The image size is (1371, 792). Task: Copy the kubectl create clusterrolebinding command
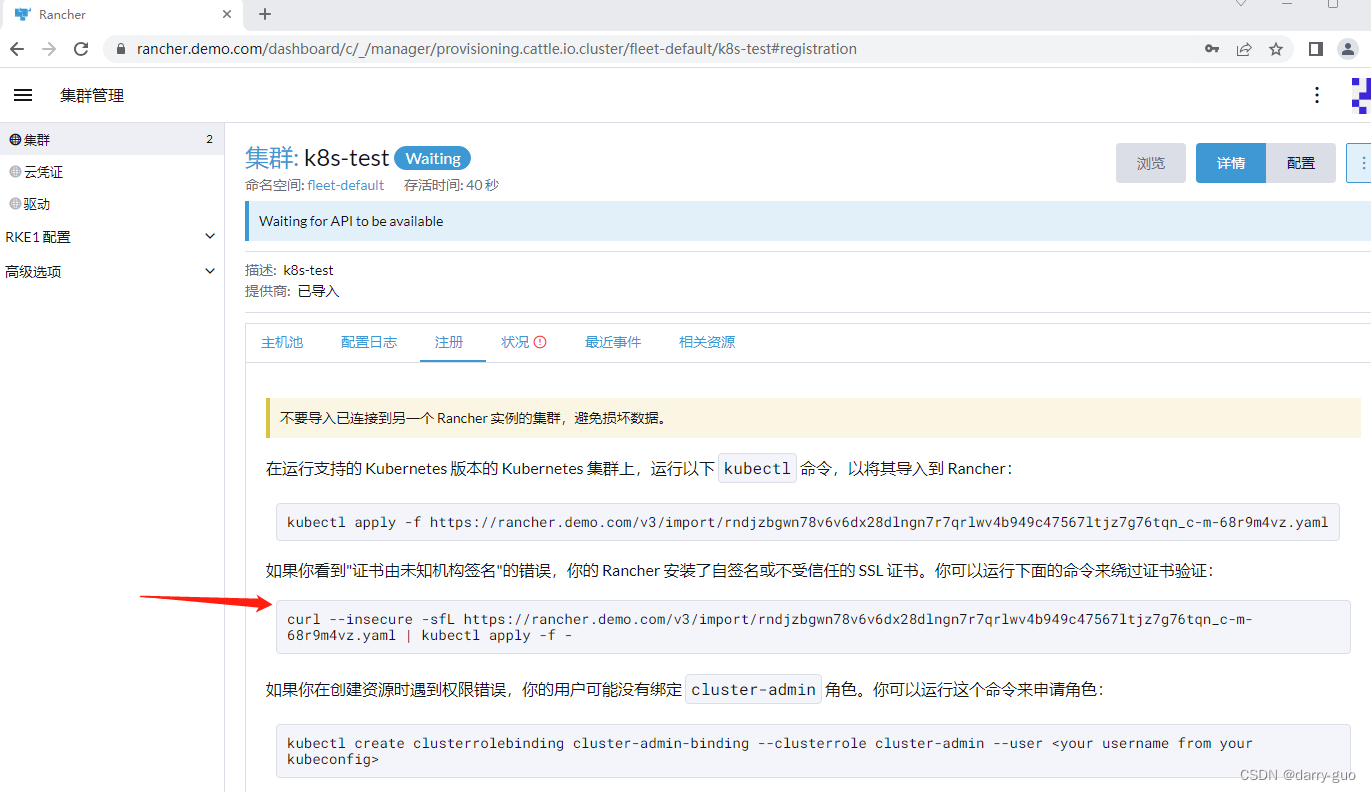(x=813, y=751)
